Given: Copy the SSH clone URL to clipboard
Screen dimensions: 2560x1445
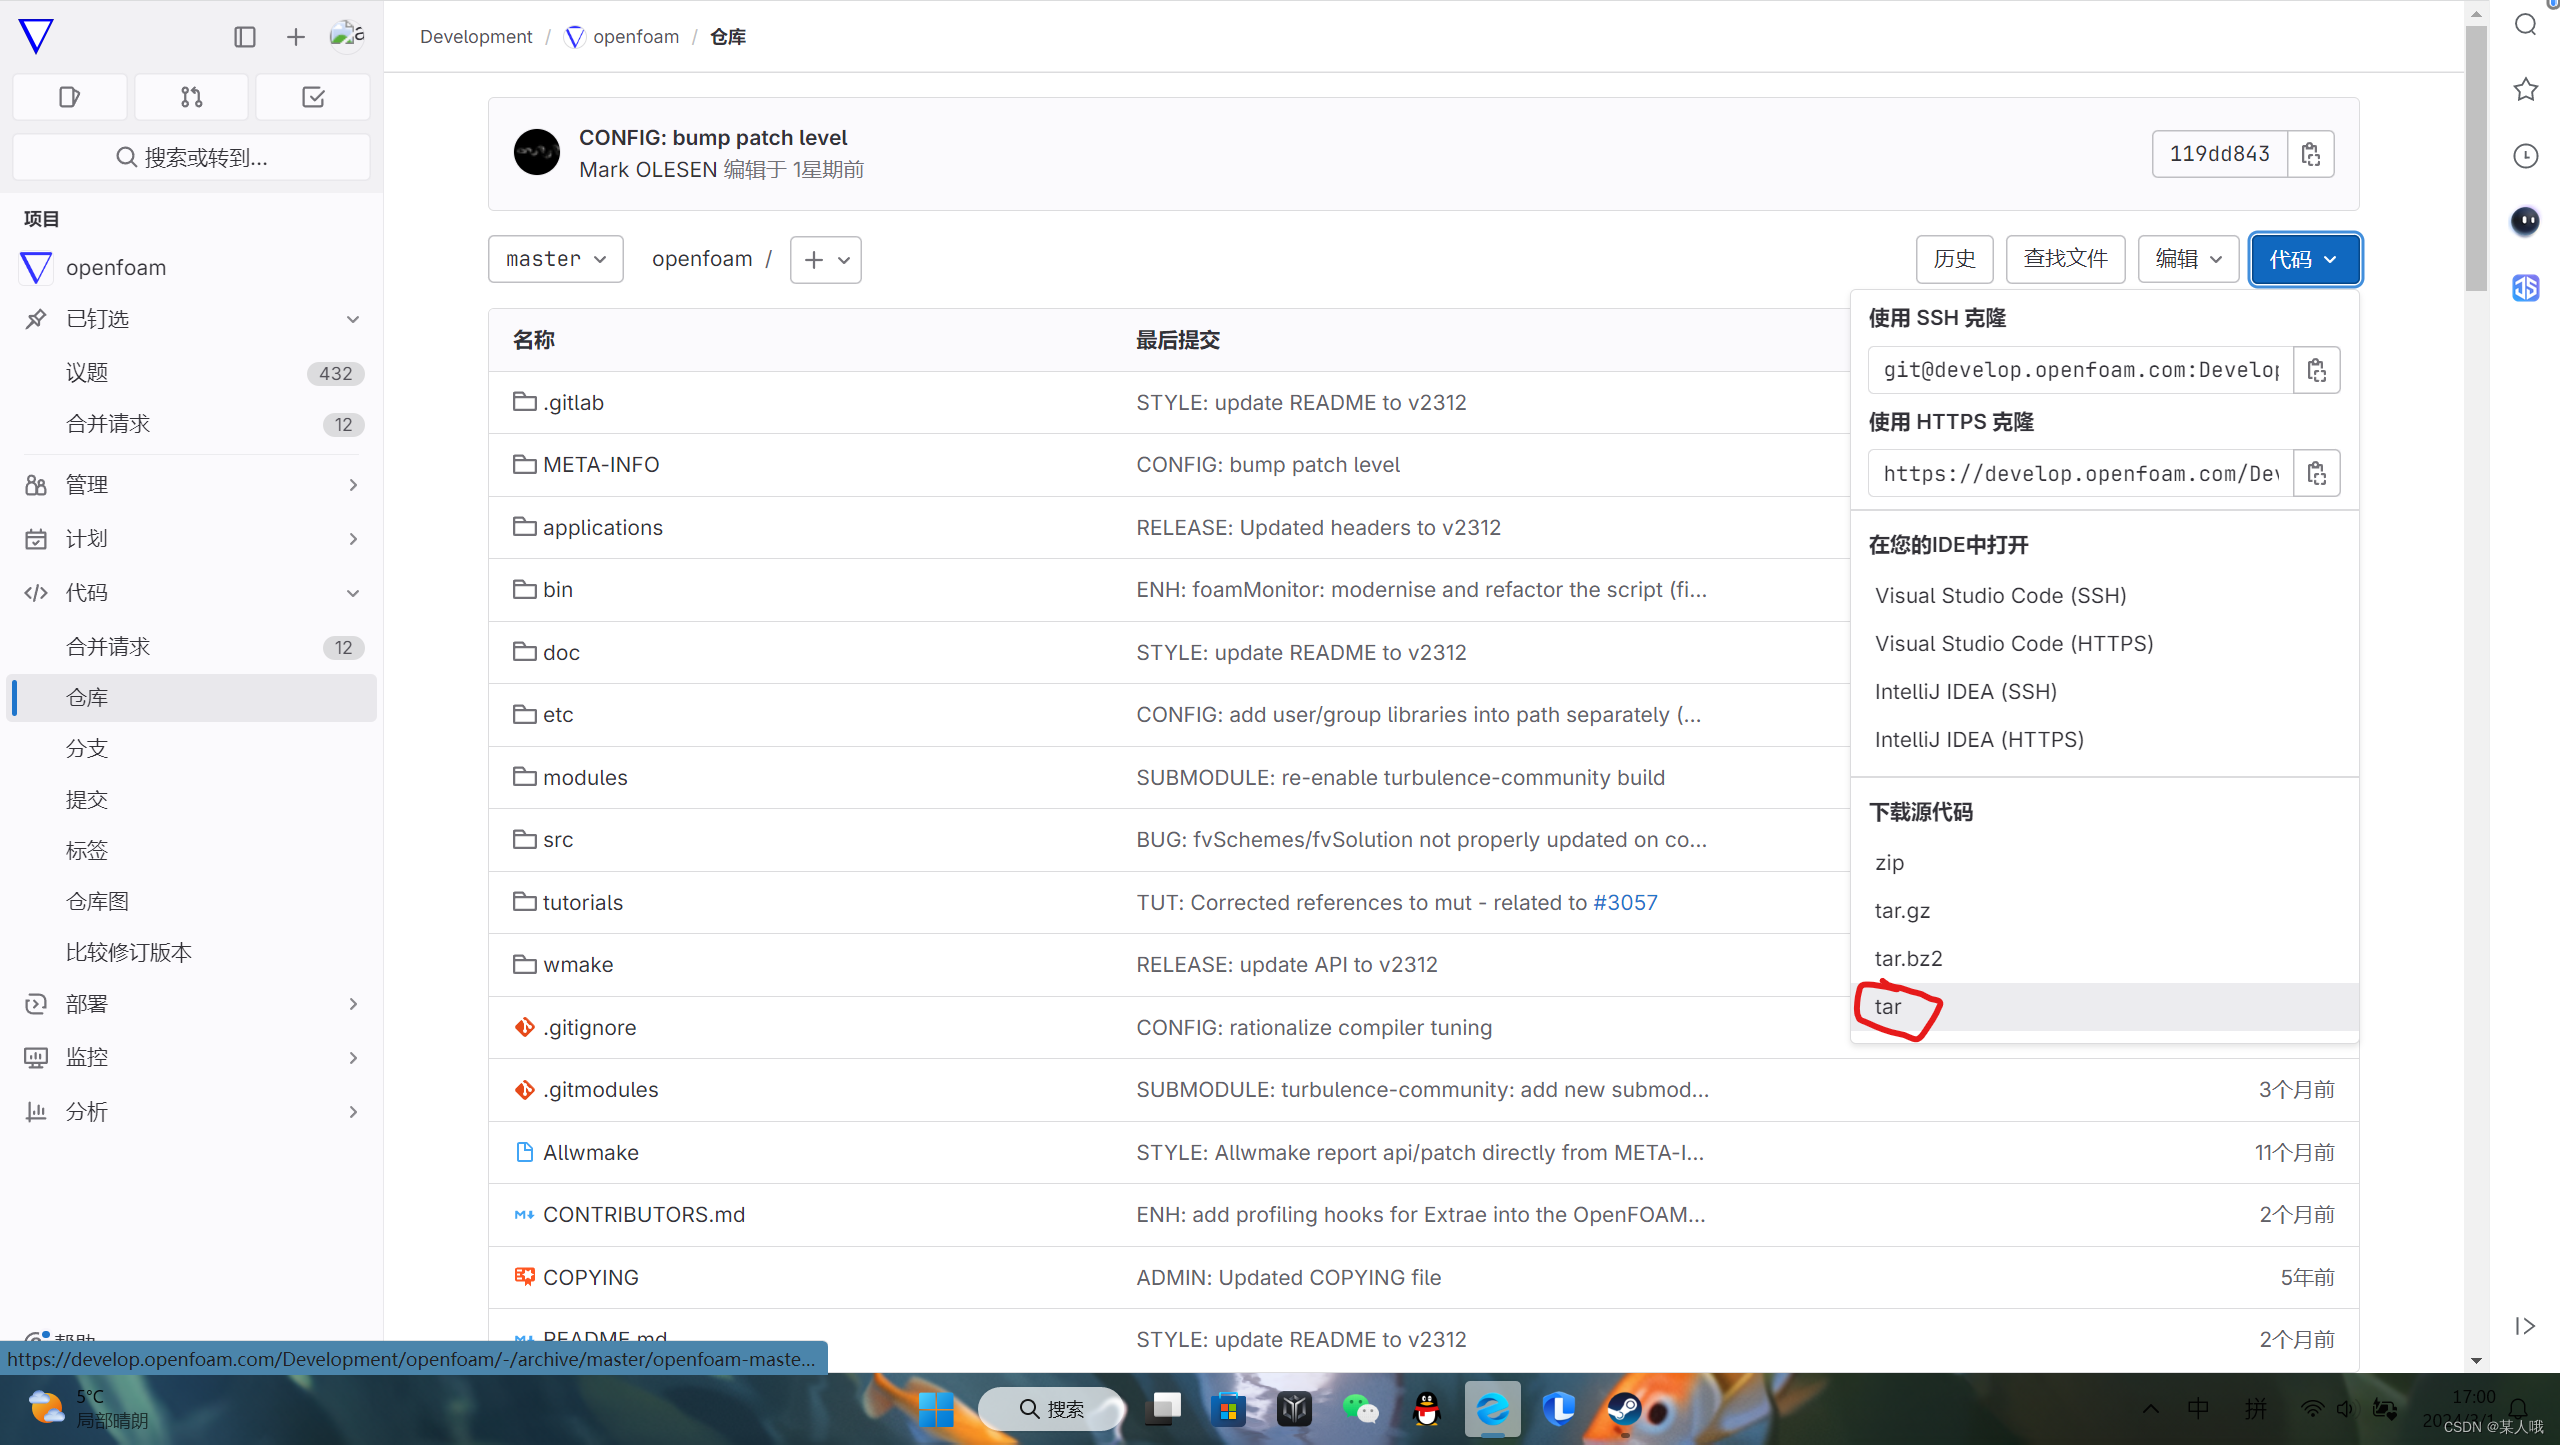Looking at the screenshot, I should click(x=2317, y=369).
